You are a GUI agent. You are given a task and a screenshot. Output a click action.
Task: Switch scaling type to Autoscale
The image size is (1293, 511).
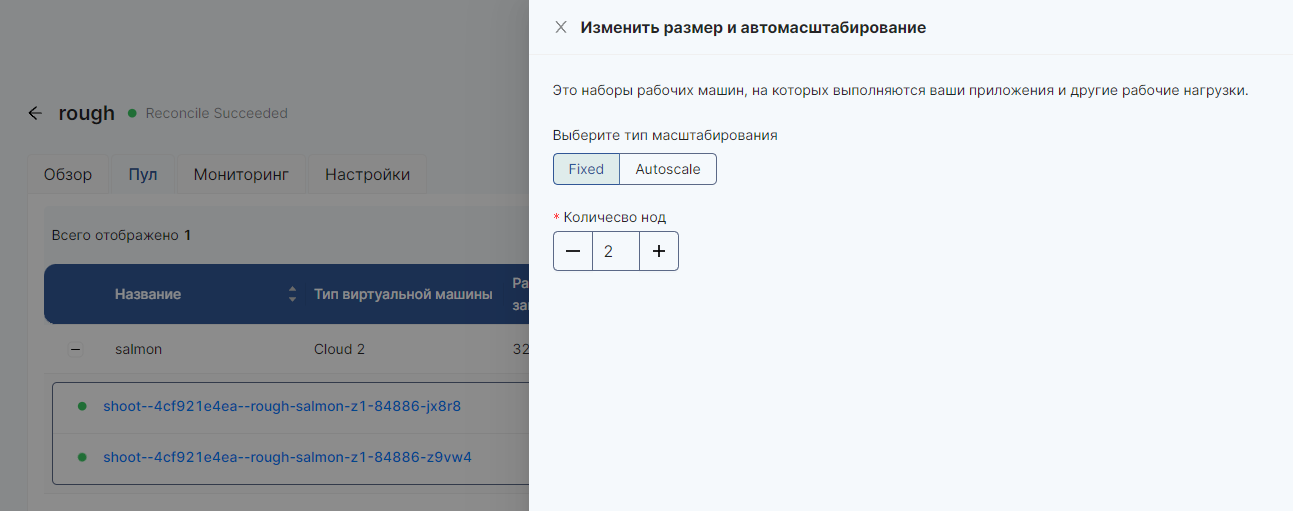pos(668,169)
